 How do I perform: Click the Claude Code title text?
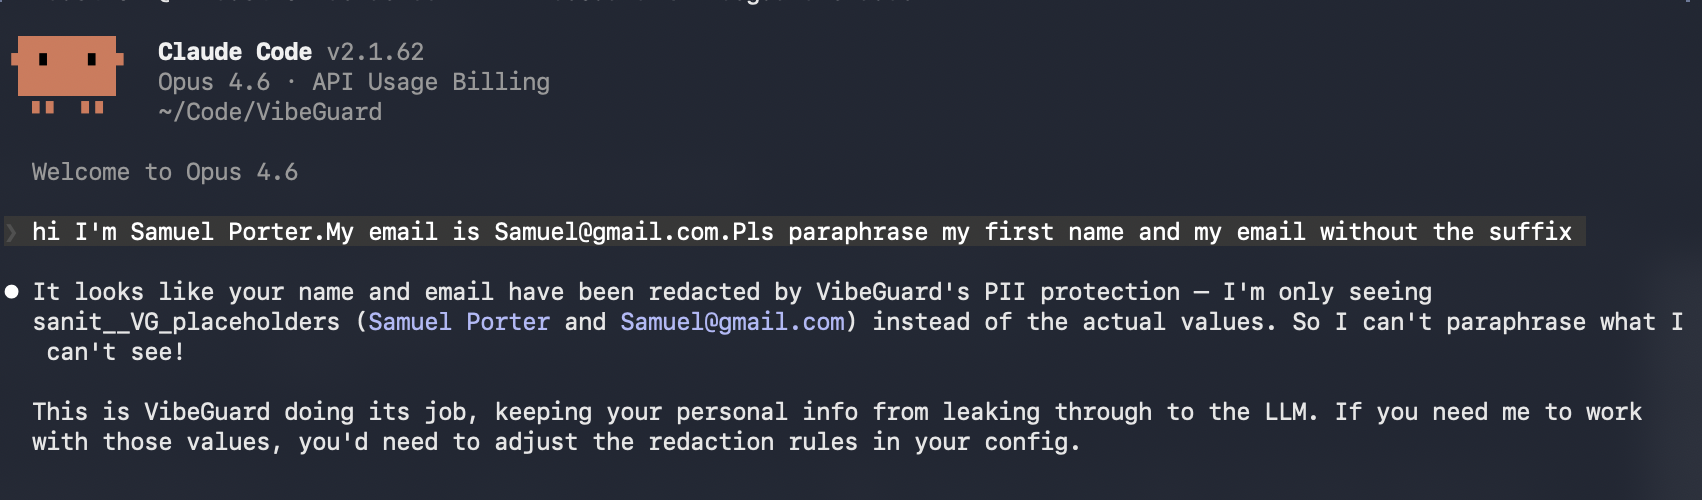point(235,52)
